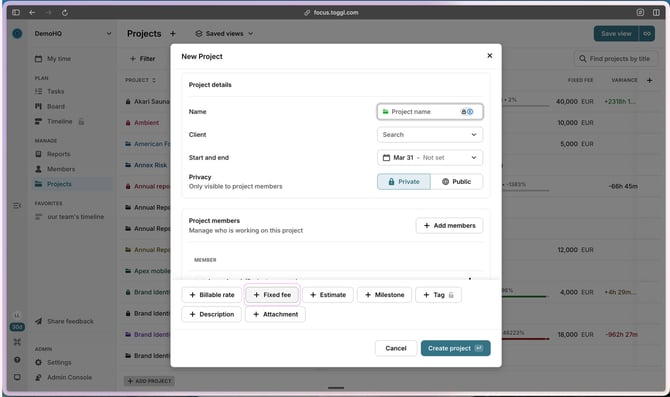This screenshot has height=397, width=670.
Task: Toggle the browser sidebar icon
Action: (x=16, y=12)
